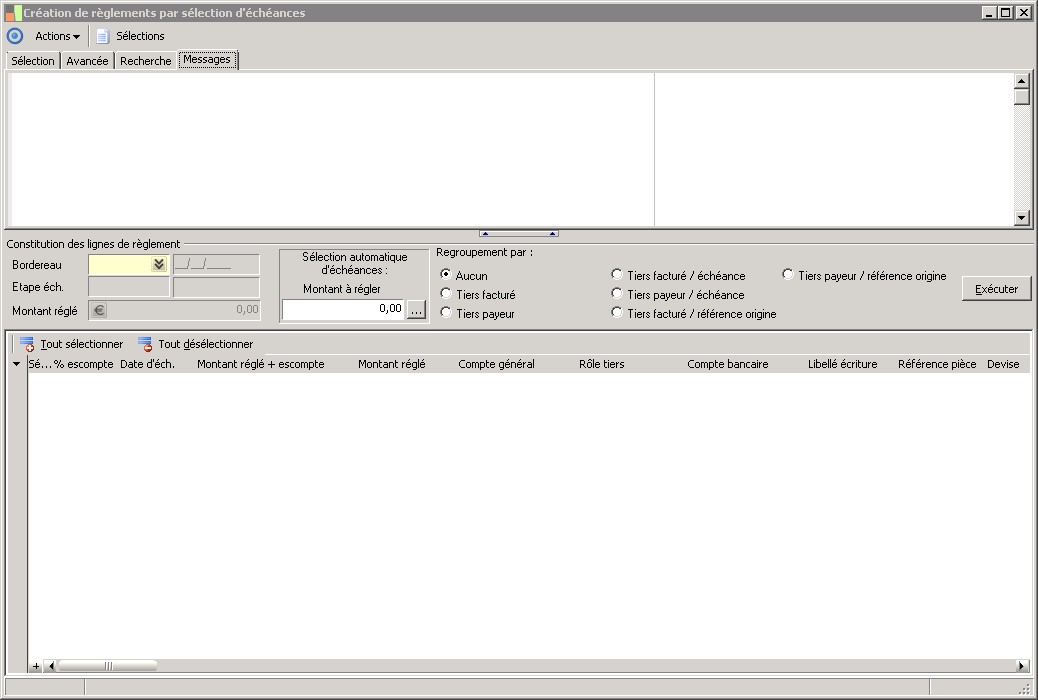Screen dimensions: 1038x700
Task: Click the Bordereau date field
Action: 216,265
